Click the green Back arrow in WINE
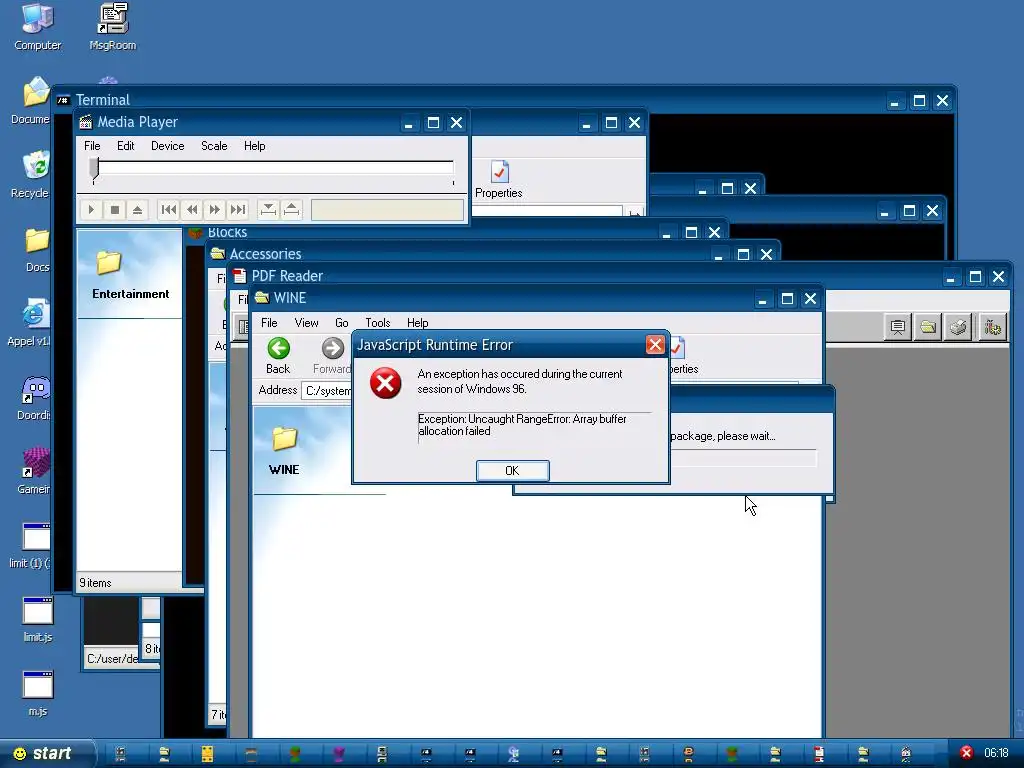This screenshot has width=1024, height=768. pos(279,349)
